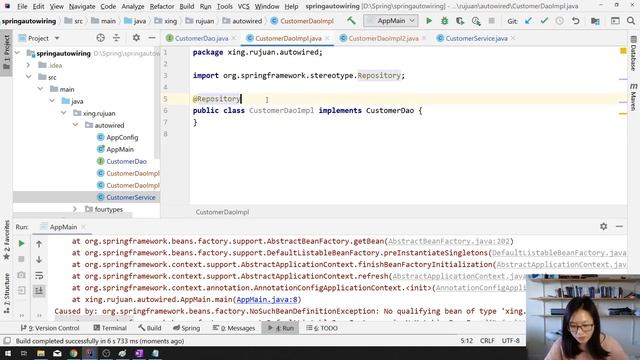Screen dimensions: 640x360
Task: Open Version Control tool window
Action: tap(50, 328)
